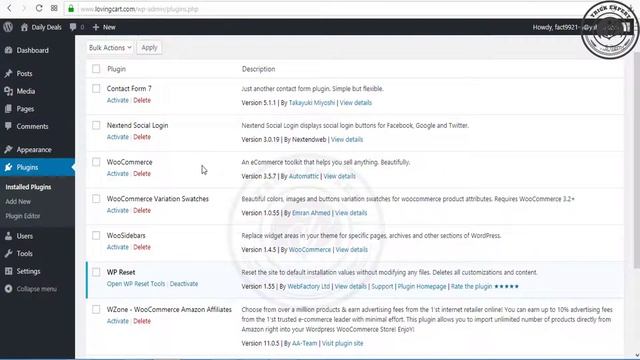Open Comments icon in sidebar

(9, 126)
